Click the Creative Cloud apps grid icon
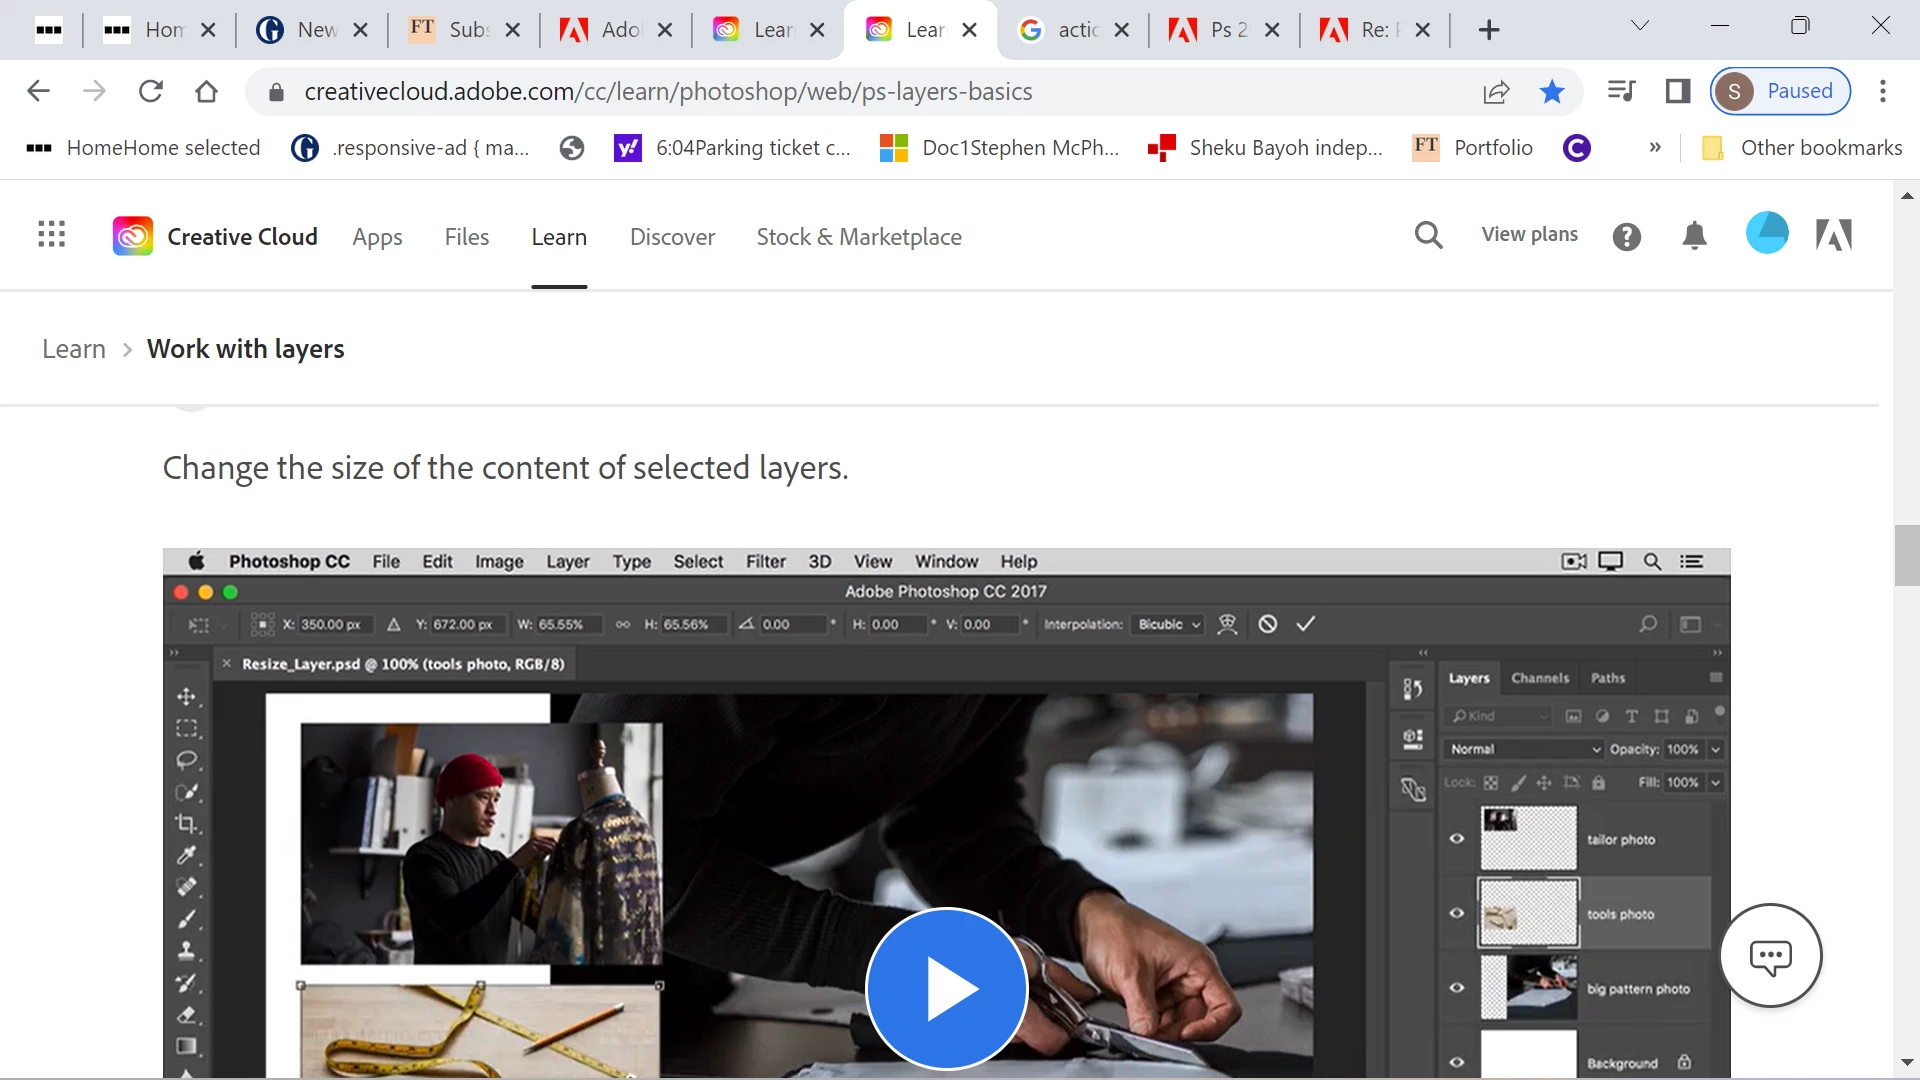1920x1080 pixels. (x=51, y=235)
